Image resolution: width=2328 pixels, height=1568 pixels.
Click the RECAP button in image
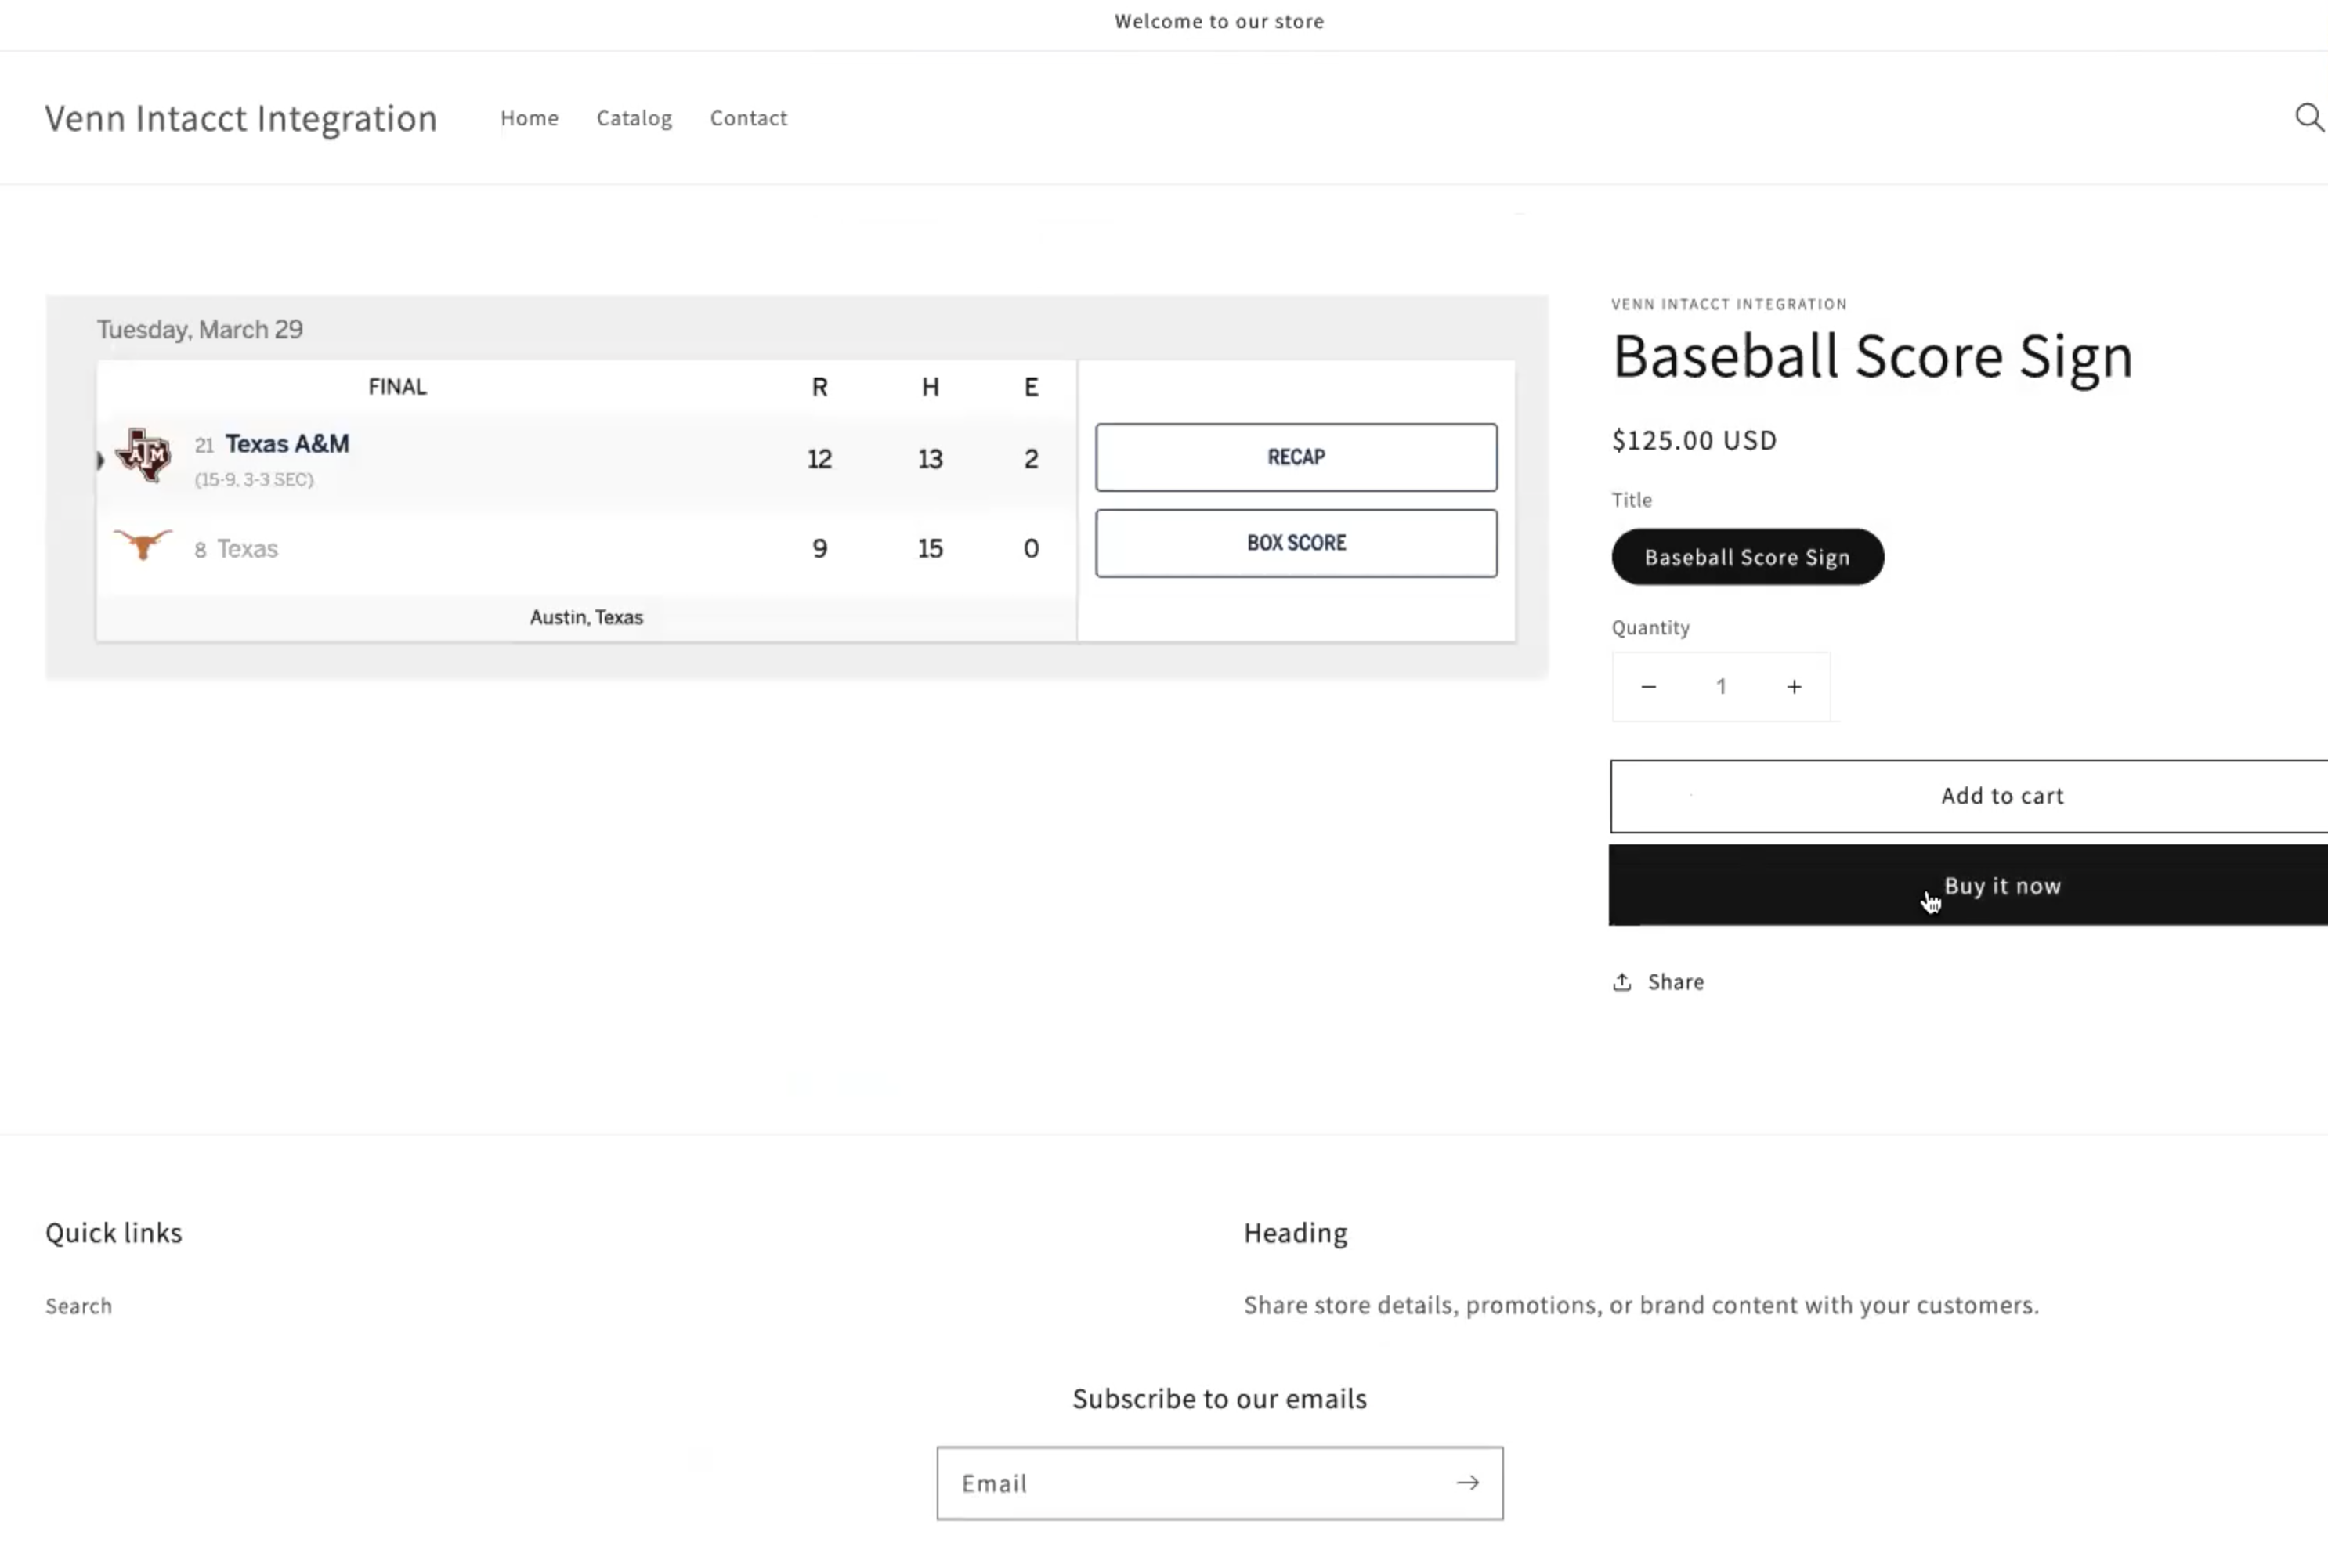(x=1296, y=457)
